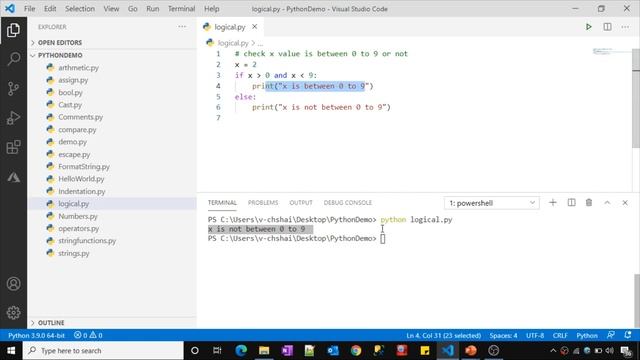Switch to the OUTPUT panel tab
The image size is (640, 360).
coord(301,202)
